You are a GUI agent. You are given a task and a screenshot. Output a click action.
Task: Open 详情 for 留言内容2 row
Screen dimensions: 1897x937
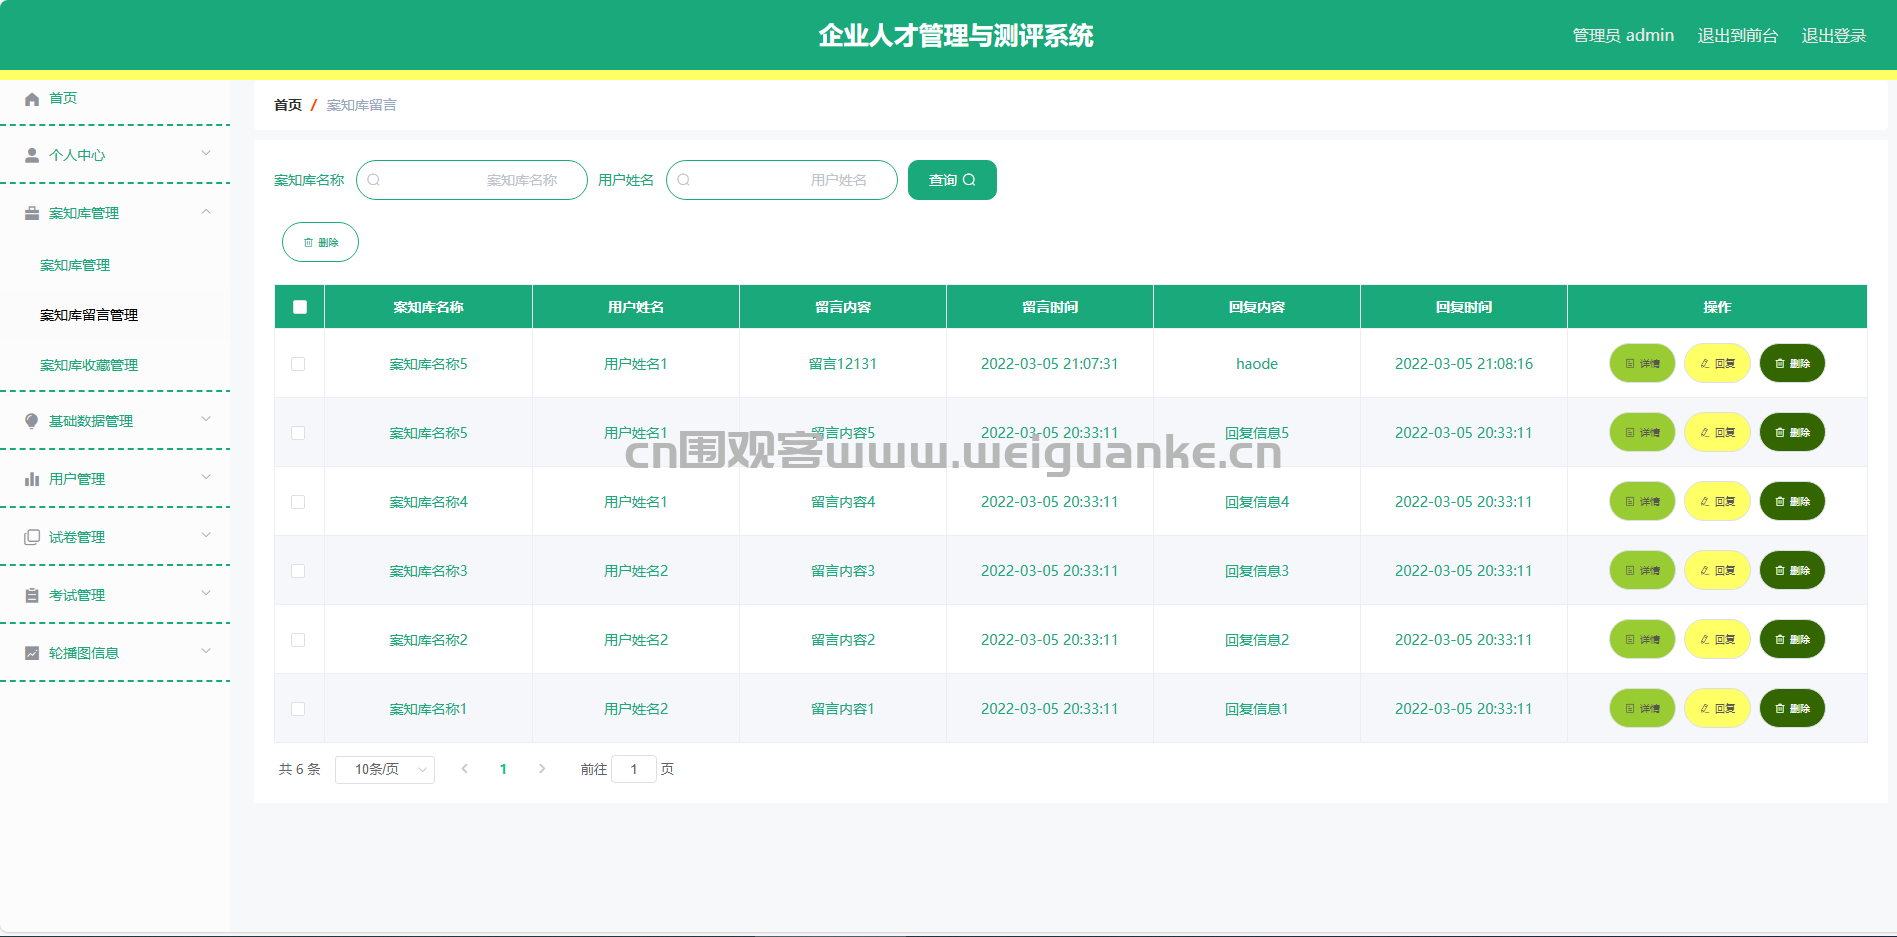click(x=1642, y=639)
